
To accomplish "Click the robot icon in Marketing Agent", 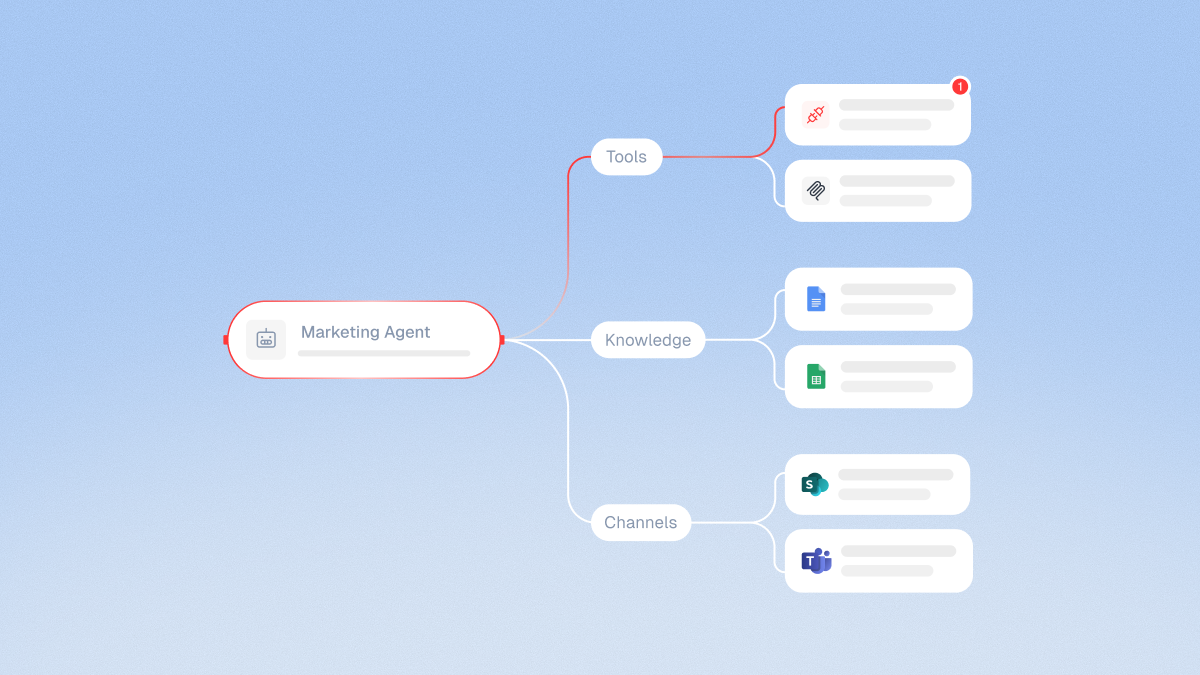I will pyautogui.click(x=266, y=340).
